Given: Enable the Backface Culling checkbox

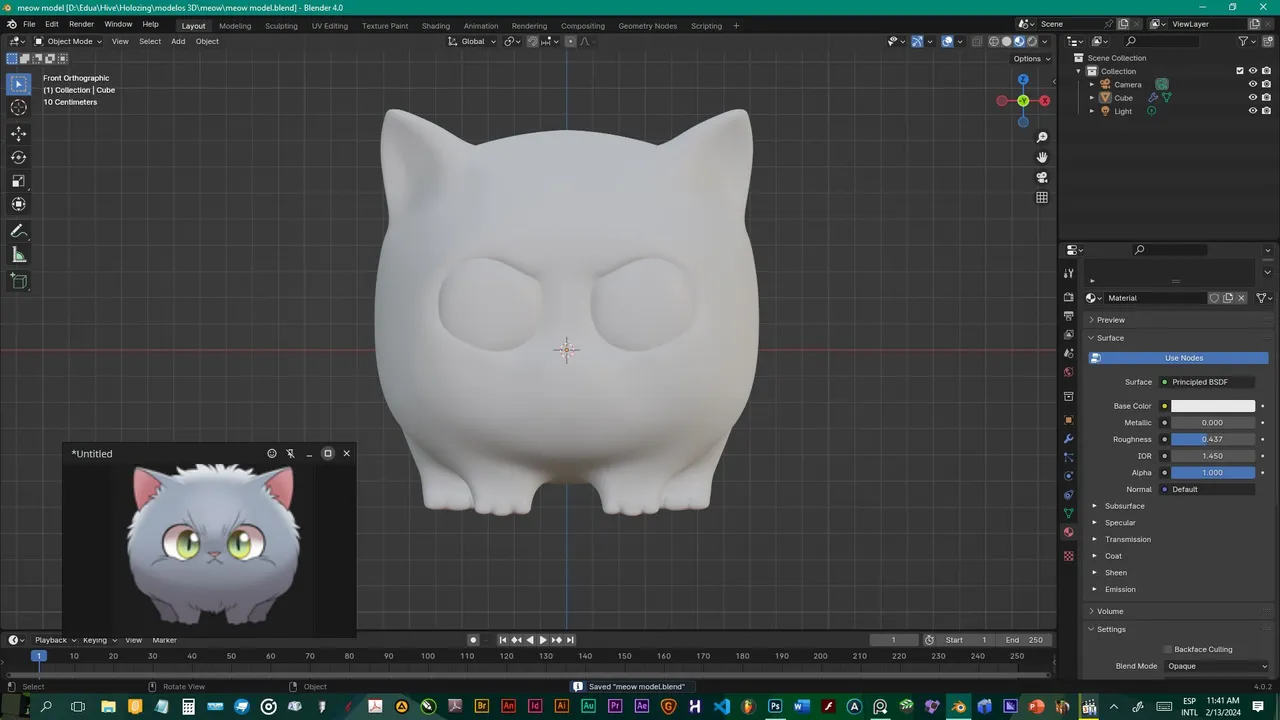Looking at the screenshot, I should coord(1167,649).
